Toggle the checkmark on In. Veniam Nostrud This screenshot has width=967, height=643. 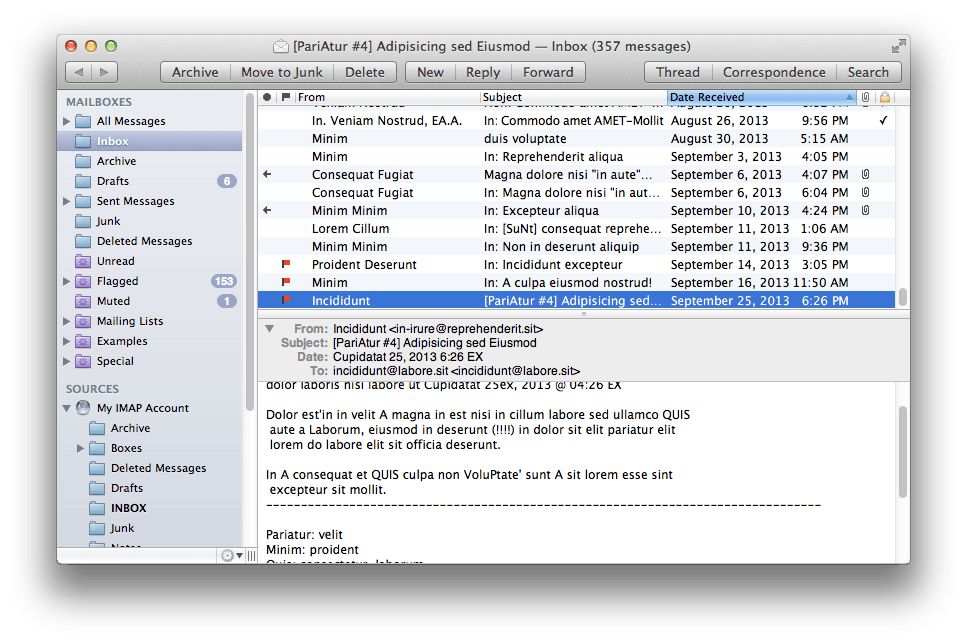click(x=882, y=120)
